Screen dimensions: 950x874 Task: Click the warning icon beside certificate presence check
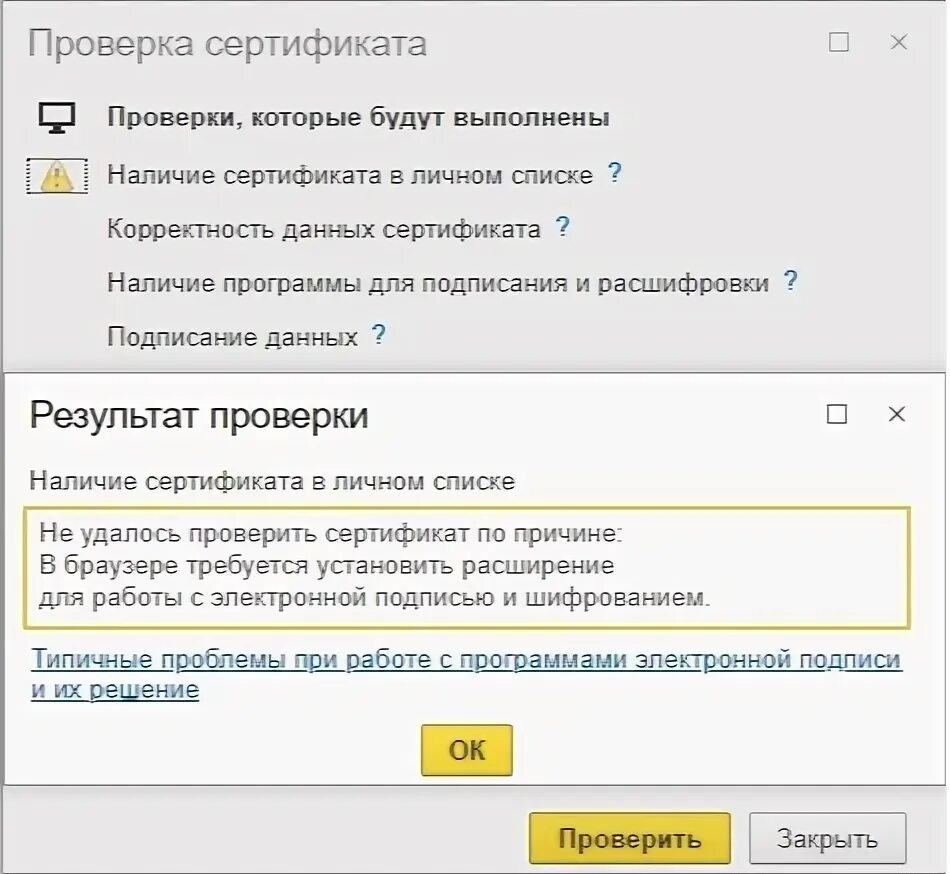point(57,176)
